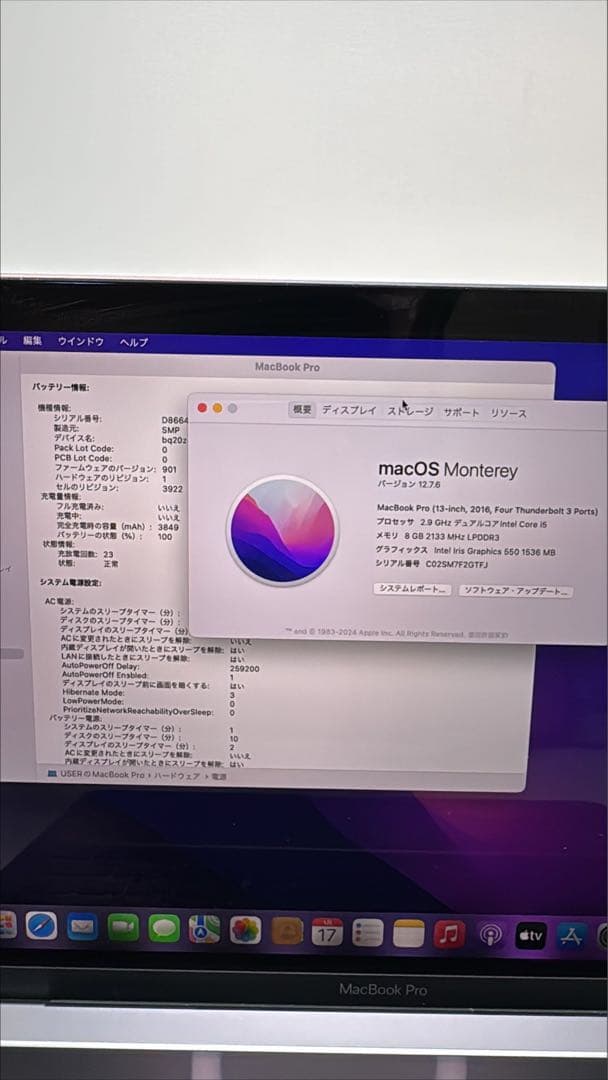608x1080 pixels.
Task: Open the Notes app in the Dock
Action: (409, 933)
